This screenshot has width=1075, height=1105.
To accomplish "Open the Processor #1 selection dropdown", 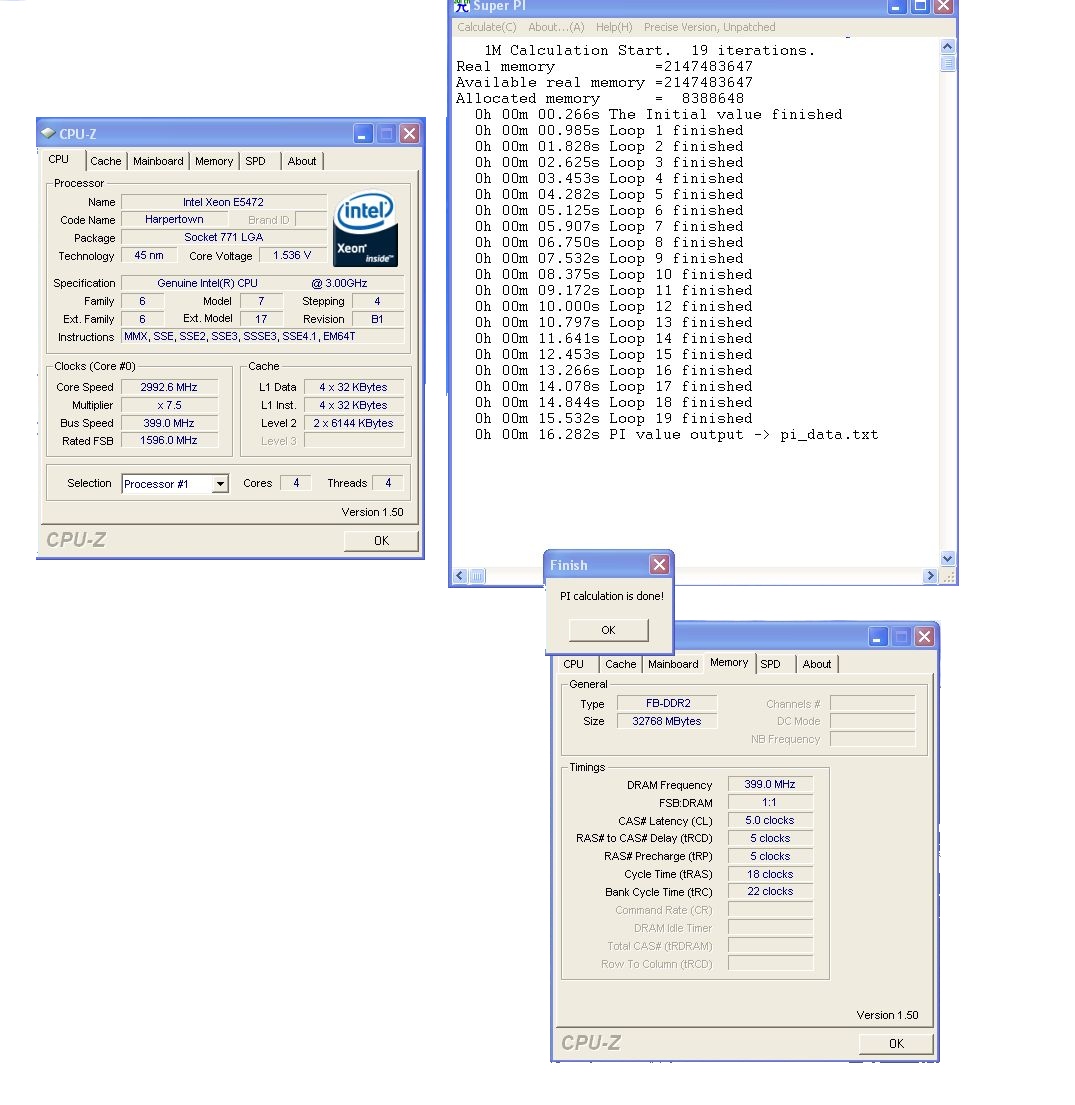I will tap(221, 484).
